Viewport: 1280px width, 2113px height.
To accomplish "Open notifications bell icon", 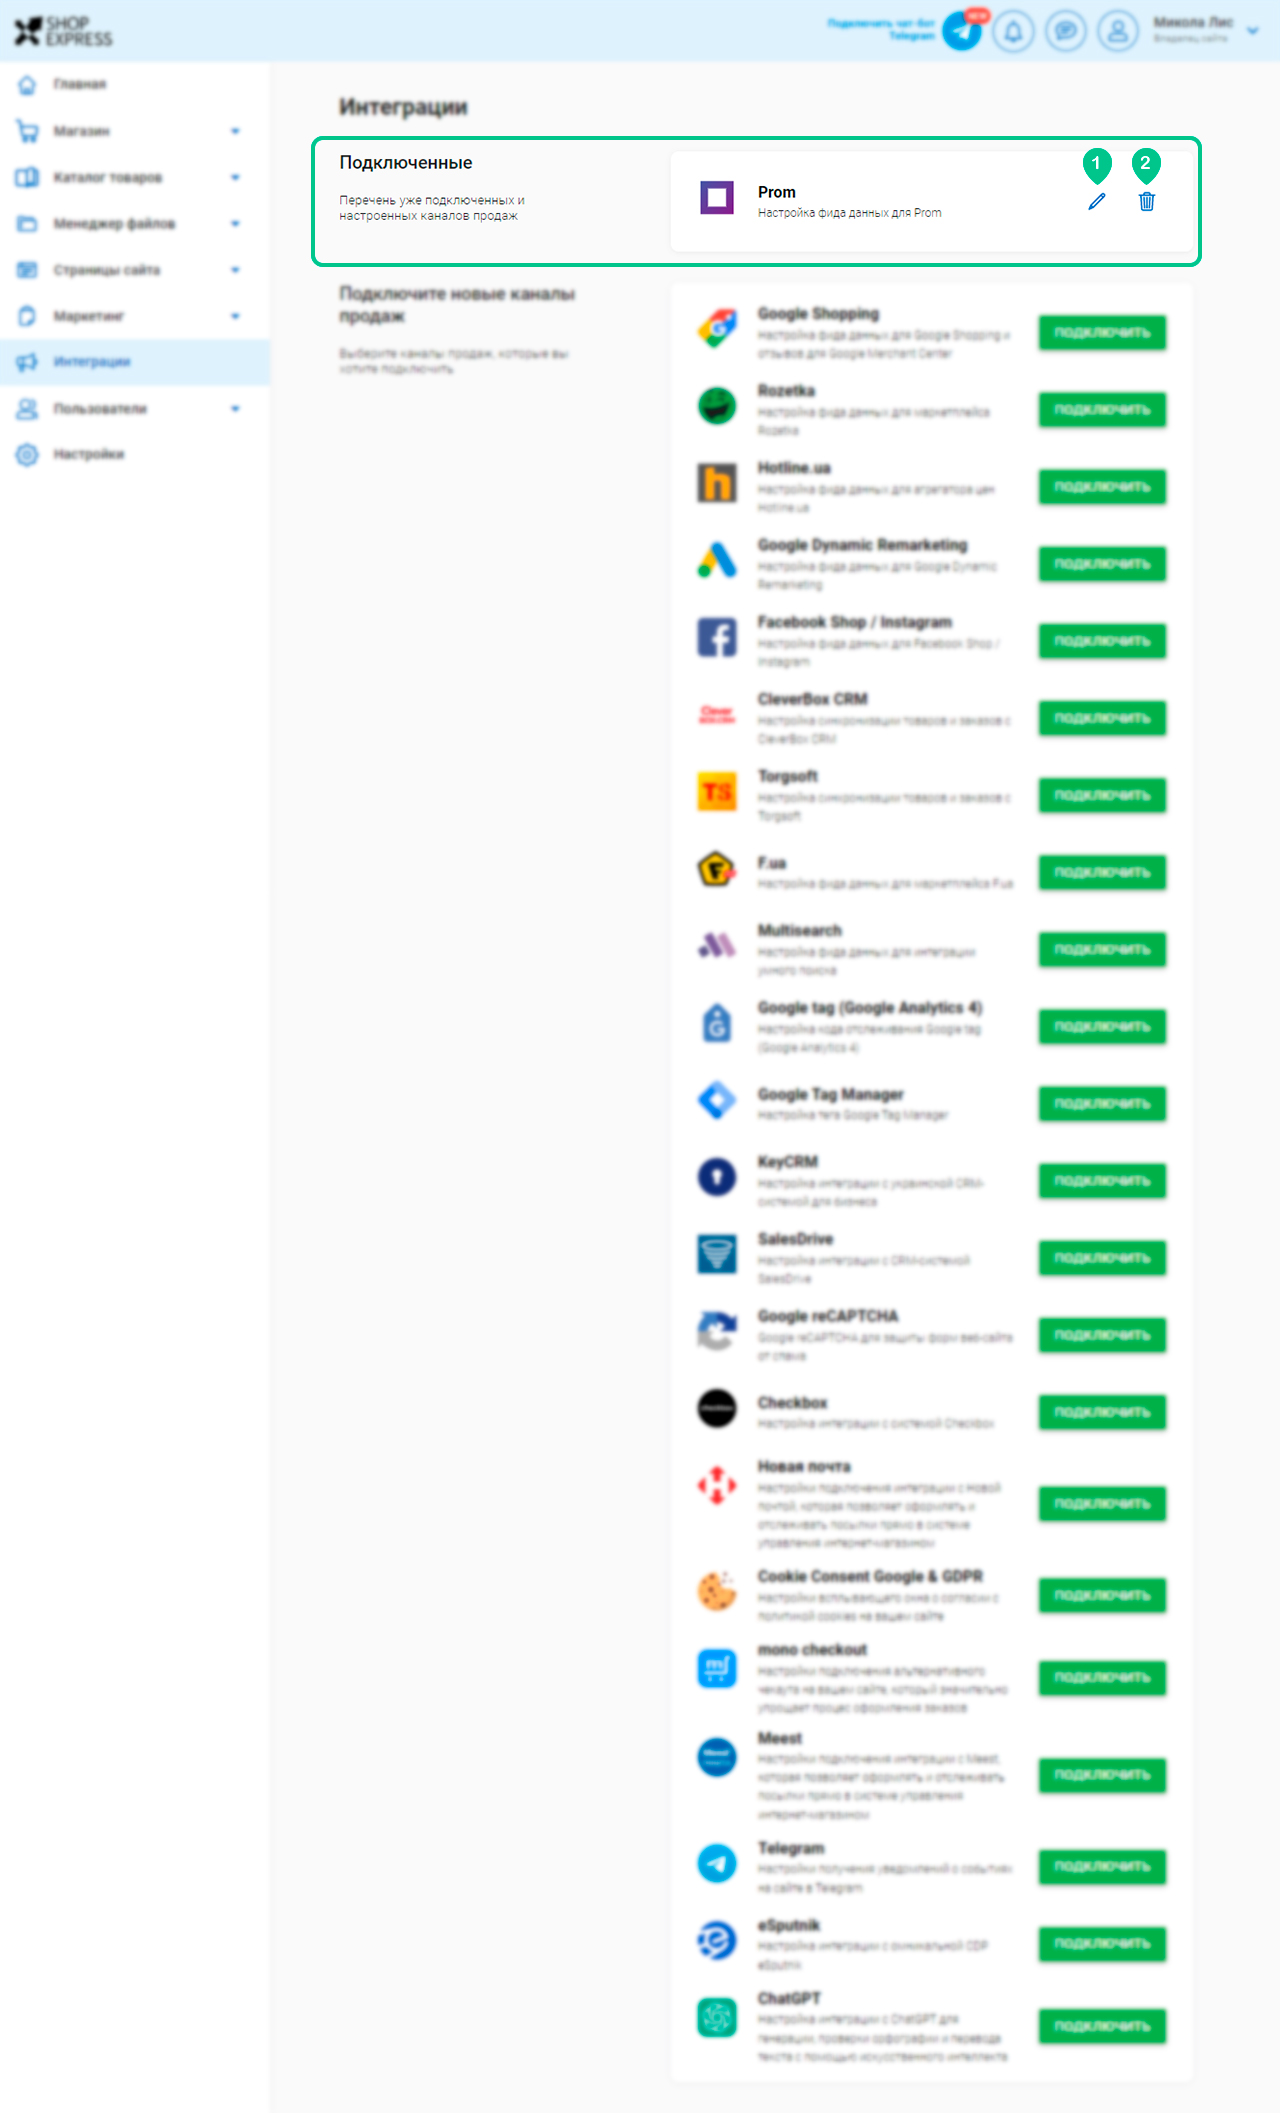I will (x=1013, y=31).
